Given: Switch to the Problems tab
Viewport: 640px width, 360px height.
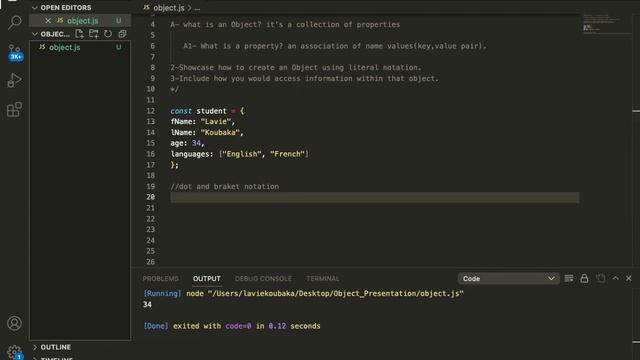Looking at the screenshot, I should click(160, 278).
